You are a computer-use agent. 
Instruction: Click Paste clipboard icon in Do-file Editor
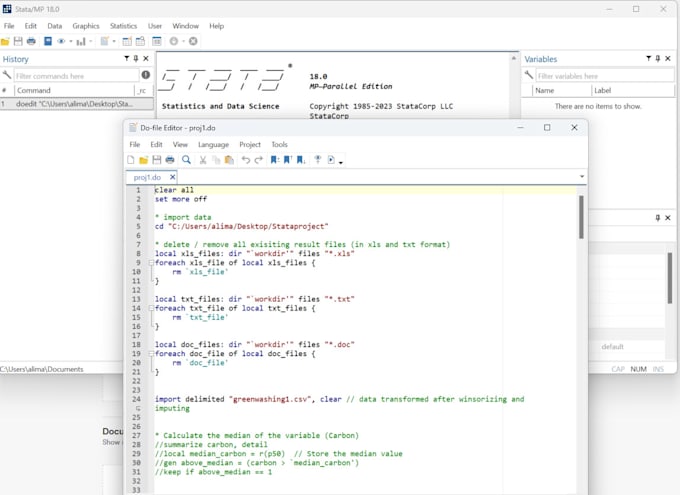(x=229, y=160)
